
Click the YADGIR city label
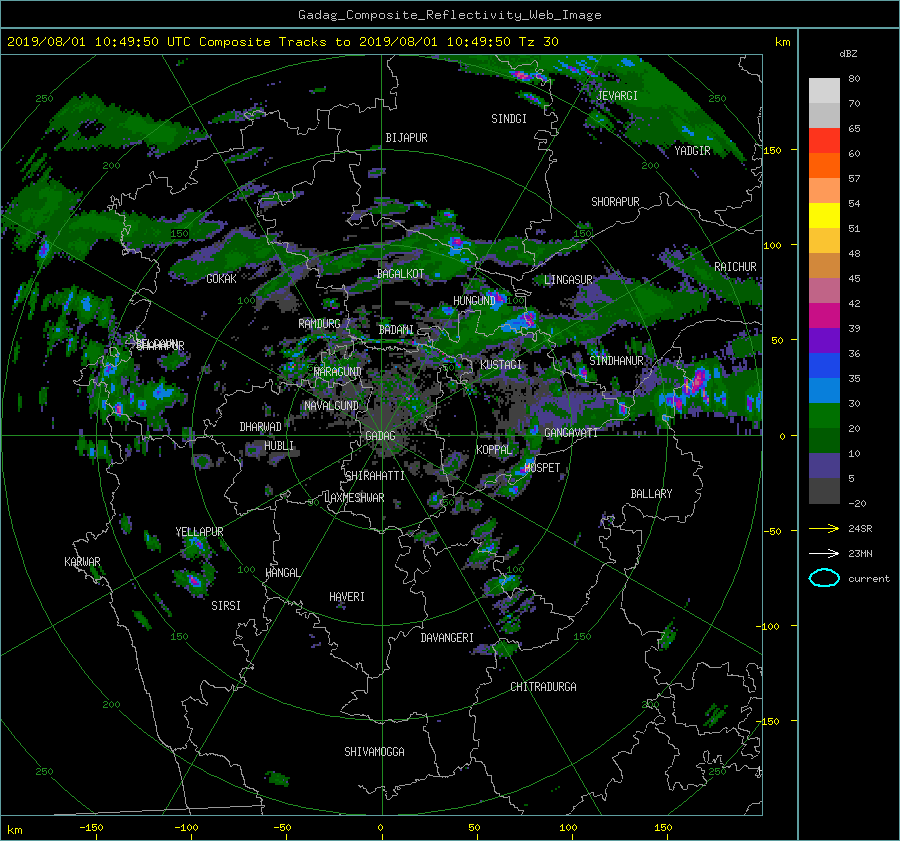click(692, 151)
